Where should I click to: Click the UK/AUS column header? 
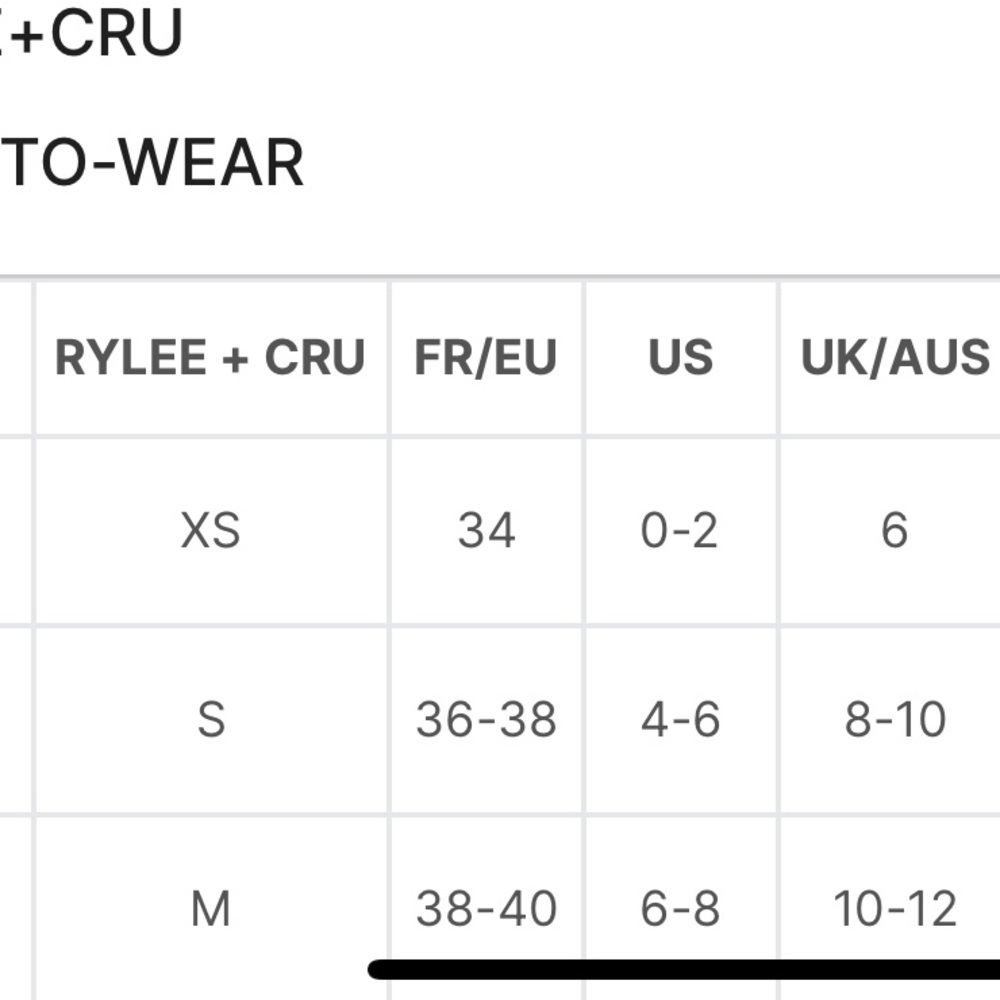[x=895, y=358]
